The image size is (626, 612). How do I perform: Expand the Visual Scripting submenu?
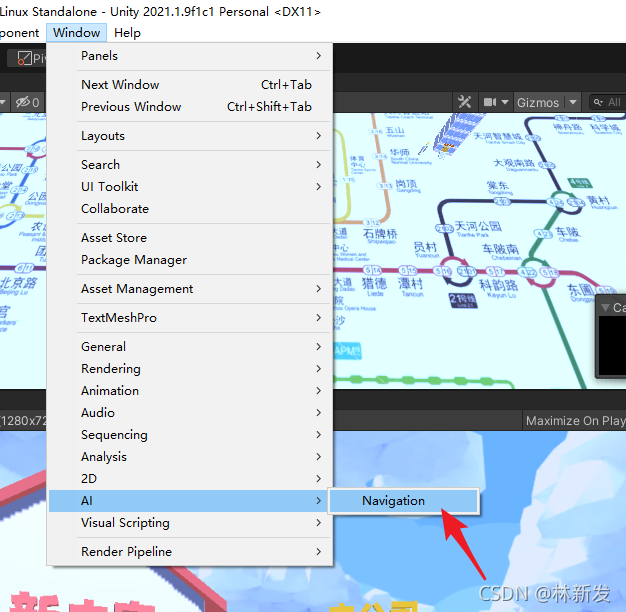[x=190, y=523]
